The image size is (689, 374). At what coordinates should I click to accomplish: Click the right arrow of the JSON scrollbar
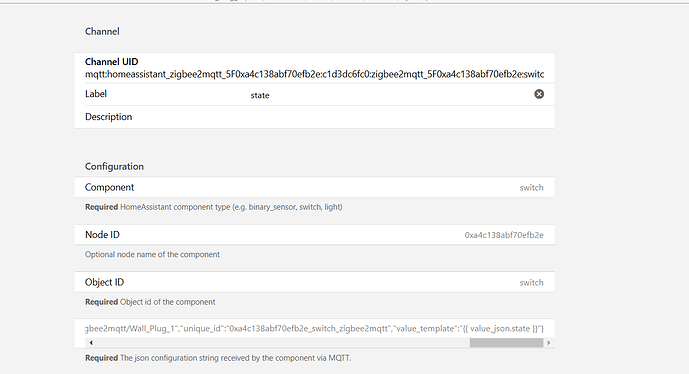click(548, 343)
